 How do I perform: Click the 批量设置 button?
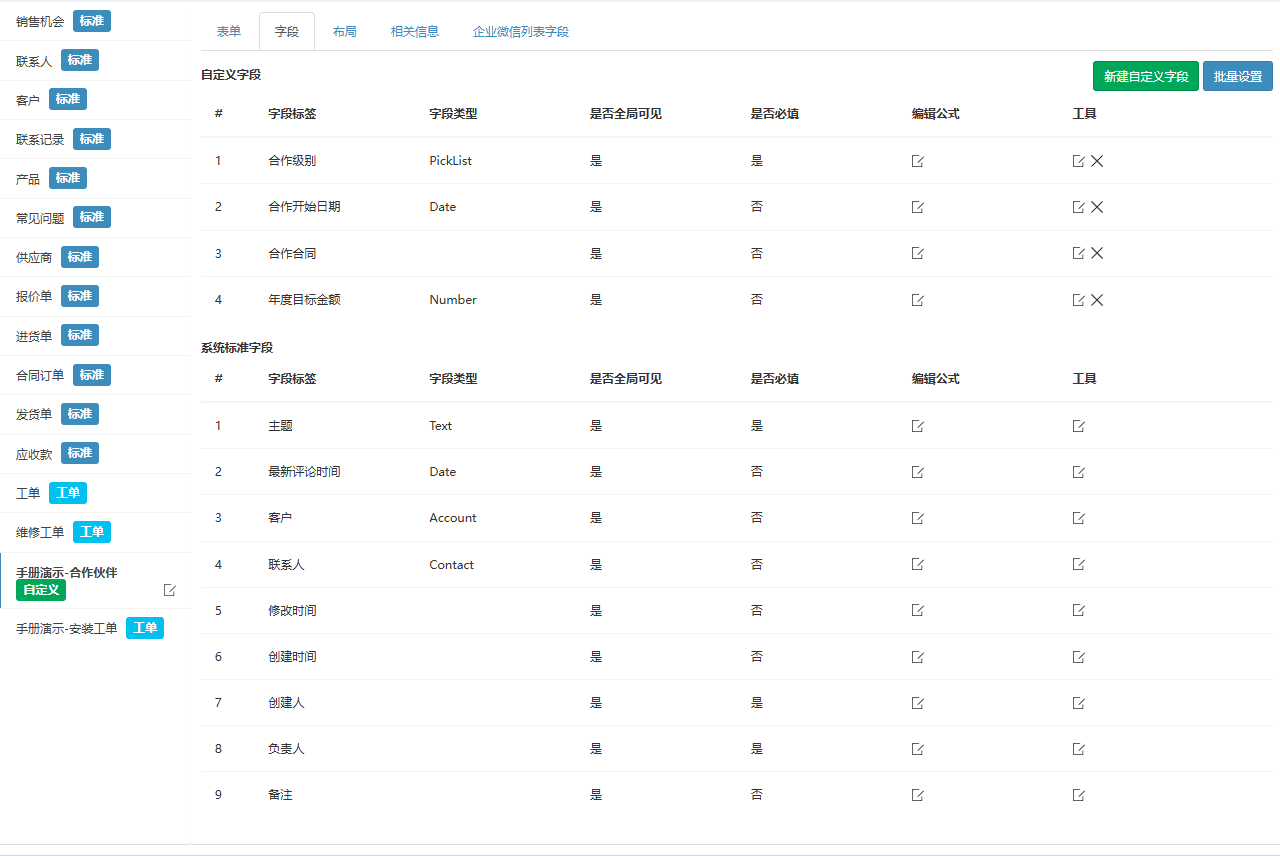(x=1238, y=76)
